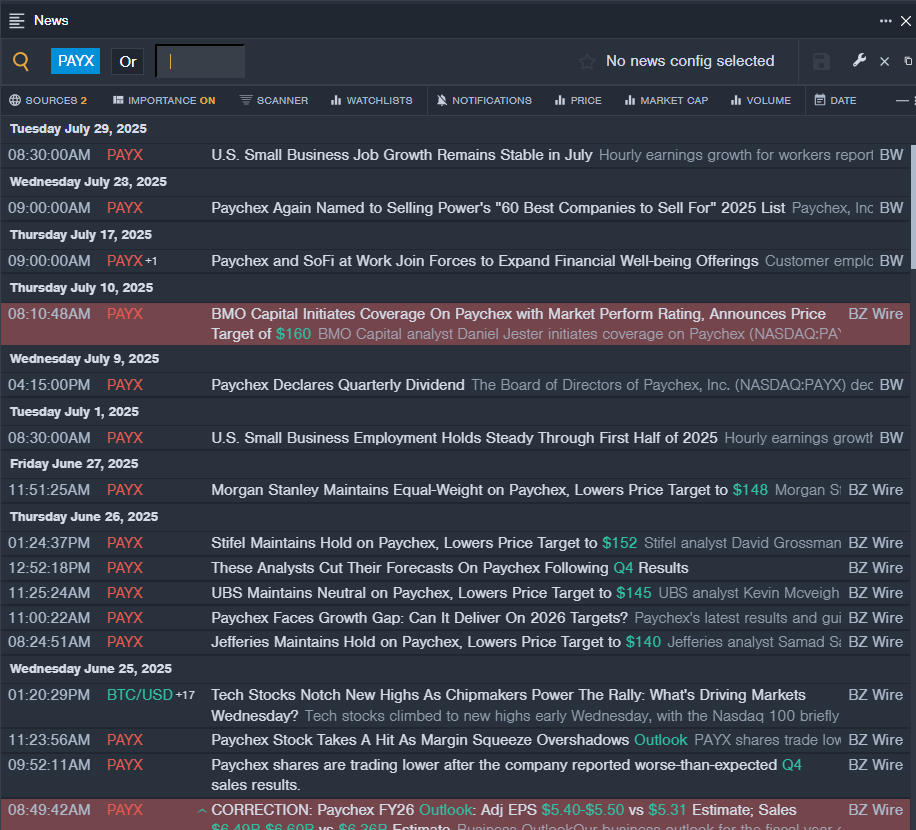
Task: Click PAYX ticker in 04:15:00PM row
Action: [125, 385]
